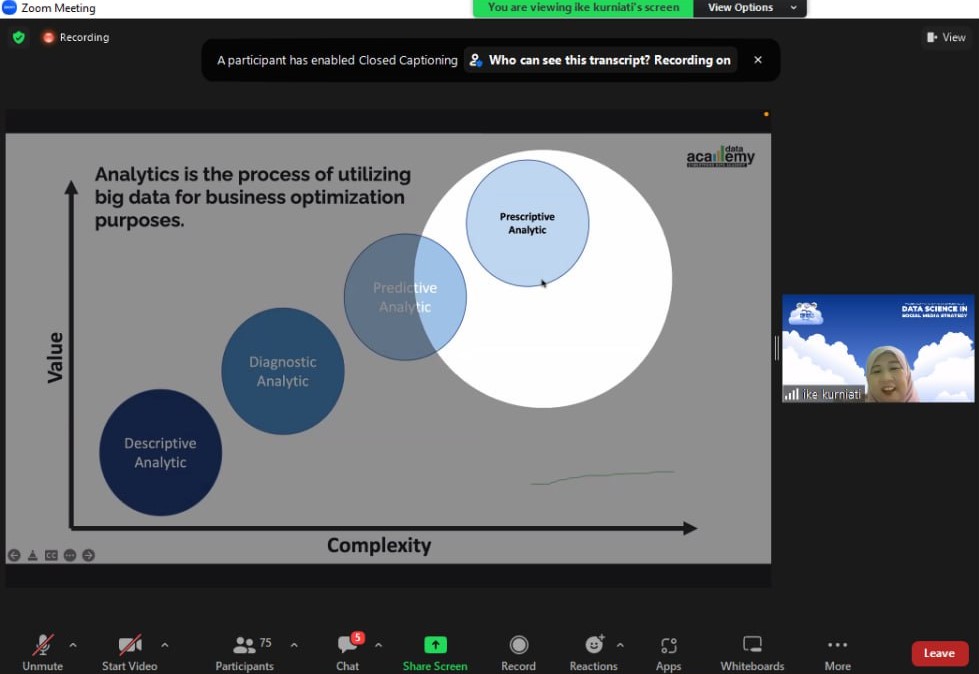Open the Participants list showing 75

245,645
